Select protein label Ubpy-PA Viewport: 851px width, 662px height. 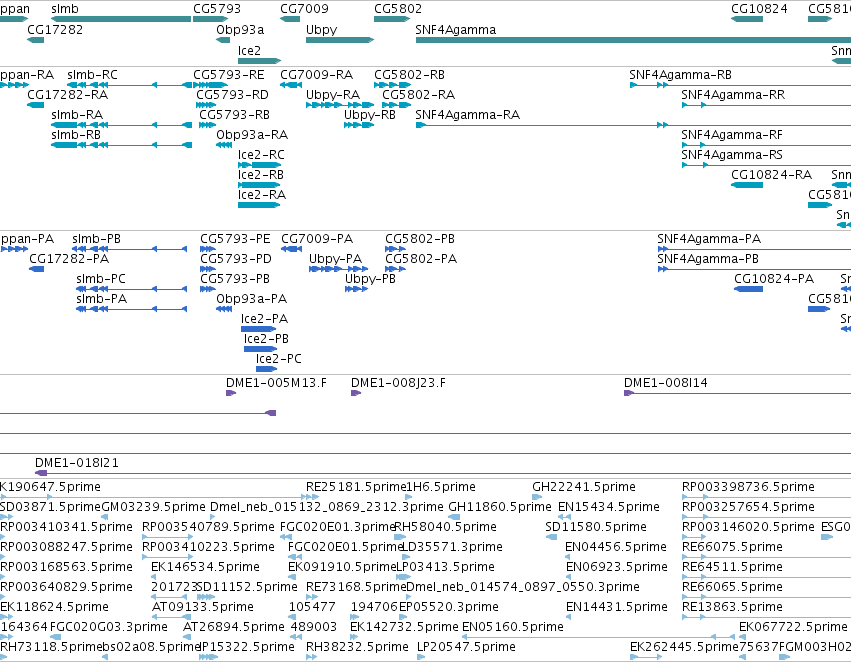pos(335,259)
